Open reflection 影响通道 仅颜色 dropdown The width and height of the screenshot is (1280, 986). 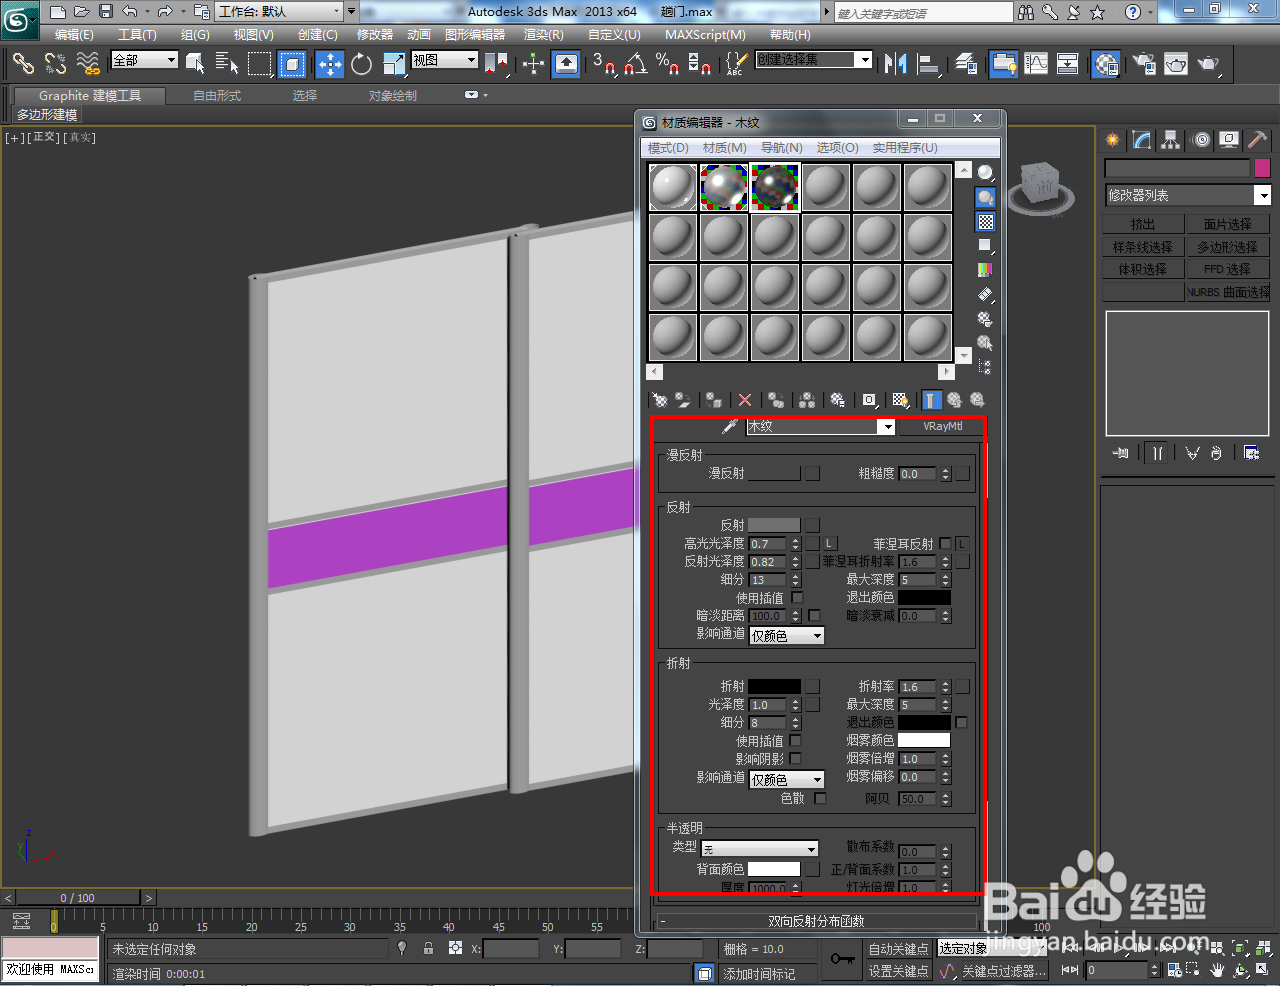coord(786,636)
